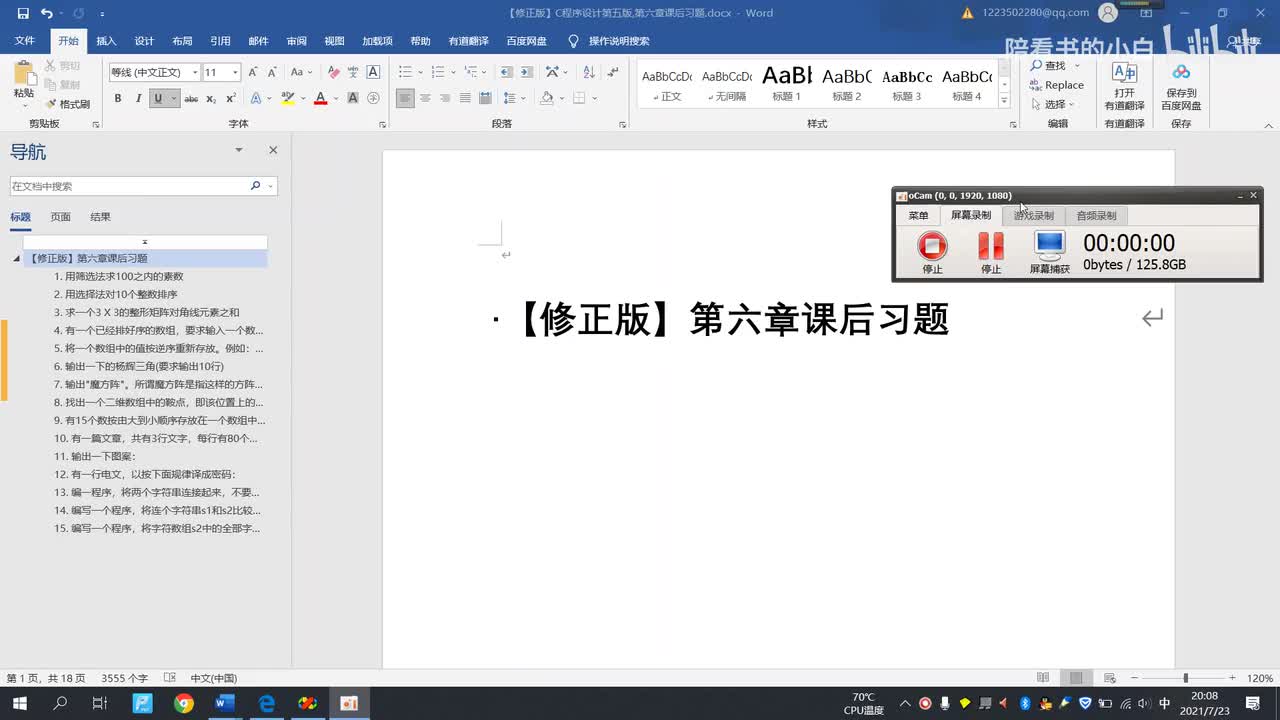Collapse the 【修正版】第六章课后习题 heading tree
Image resolution: width=1280 pixels, height=720 pixels.
point(16,259)
